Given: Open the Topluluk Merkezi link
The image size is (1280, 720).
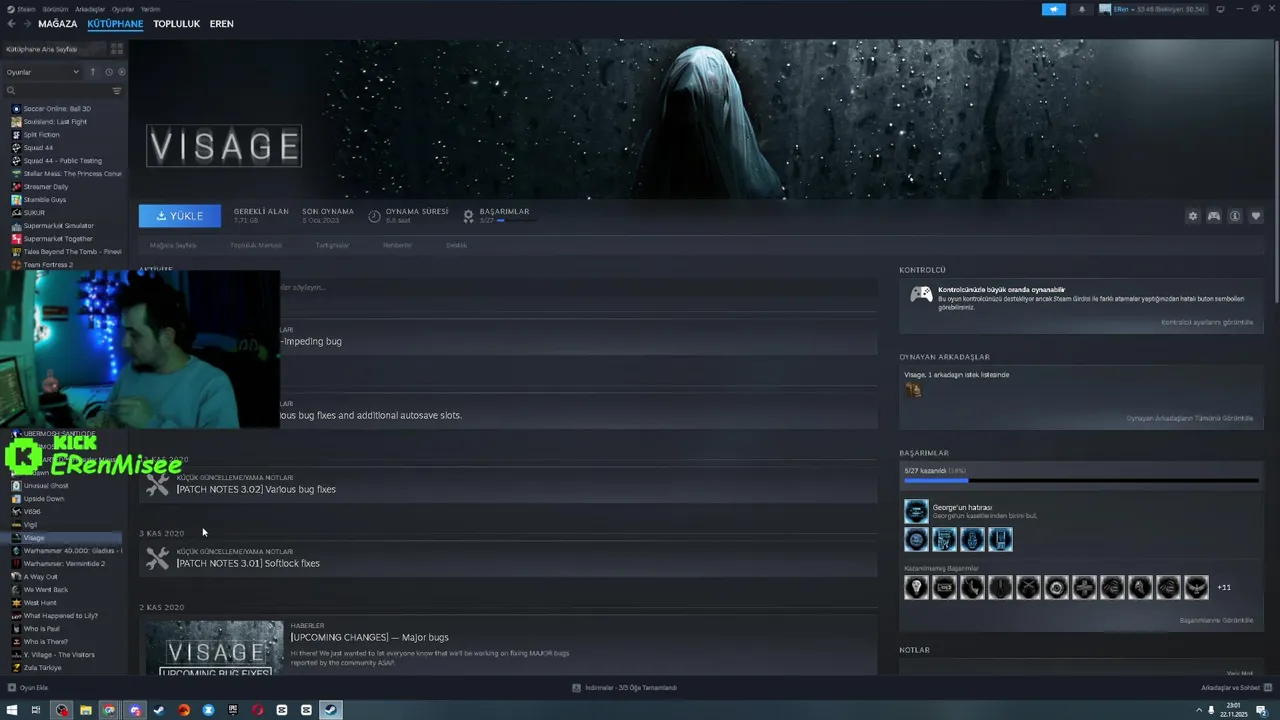Looking at the screenshot, I should tap(256, 245).
